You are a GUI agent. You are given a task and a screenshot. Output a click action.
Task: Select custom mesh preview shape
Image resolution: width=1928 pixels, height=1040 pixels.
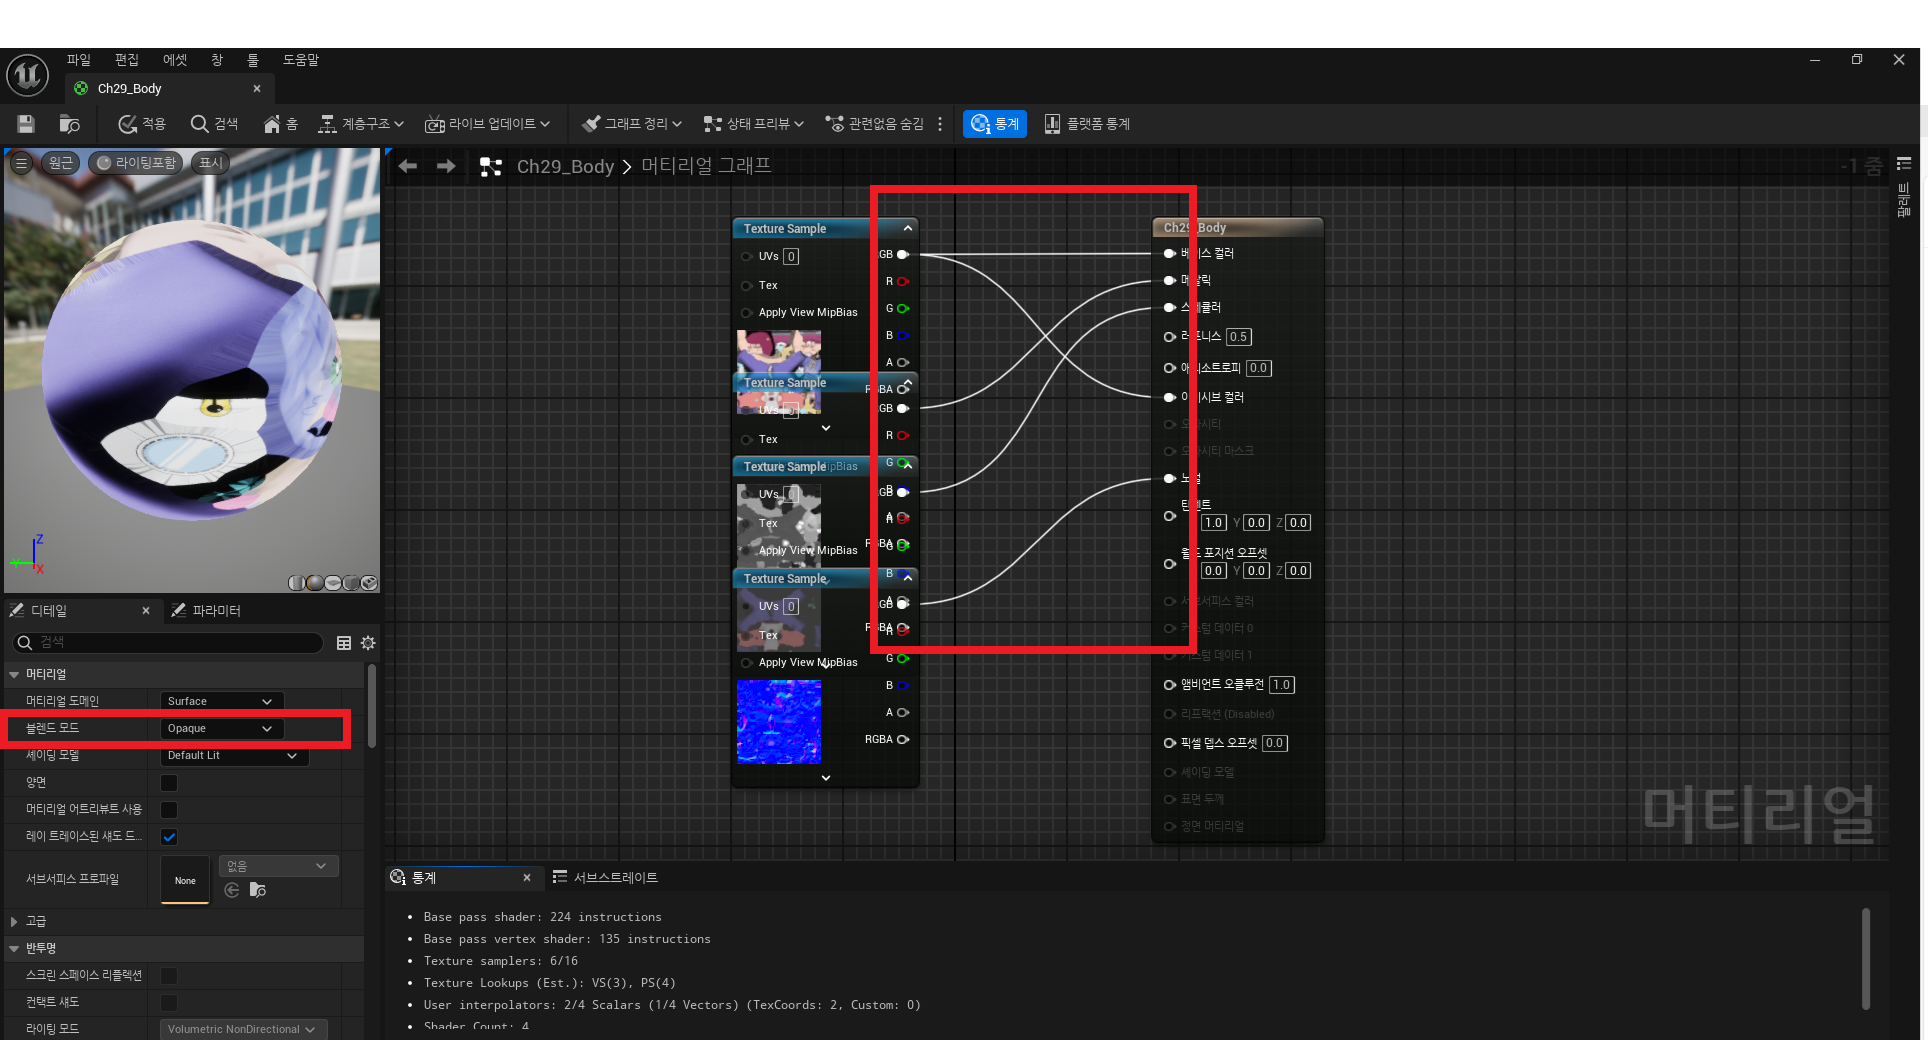[369, 583]
